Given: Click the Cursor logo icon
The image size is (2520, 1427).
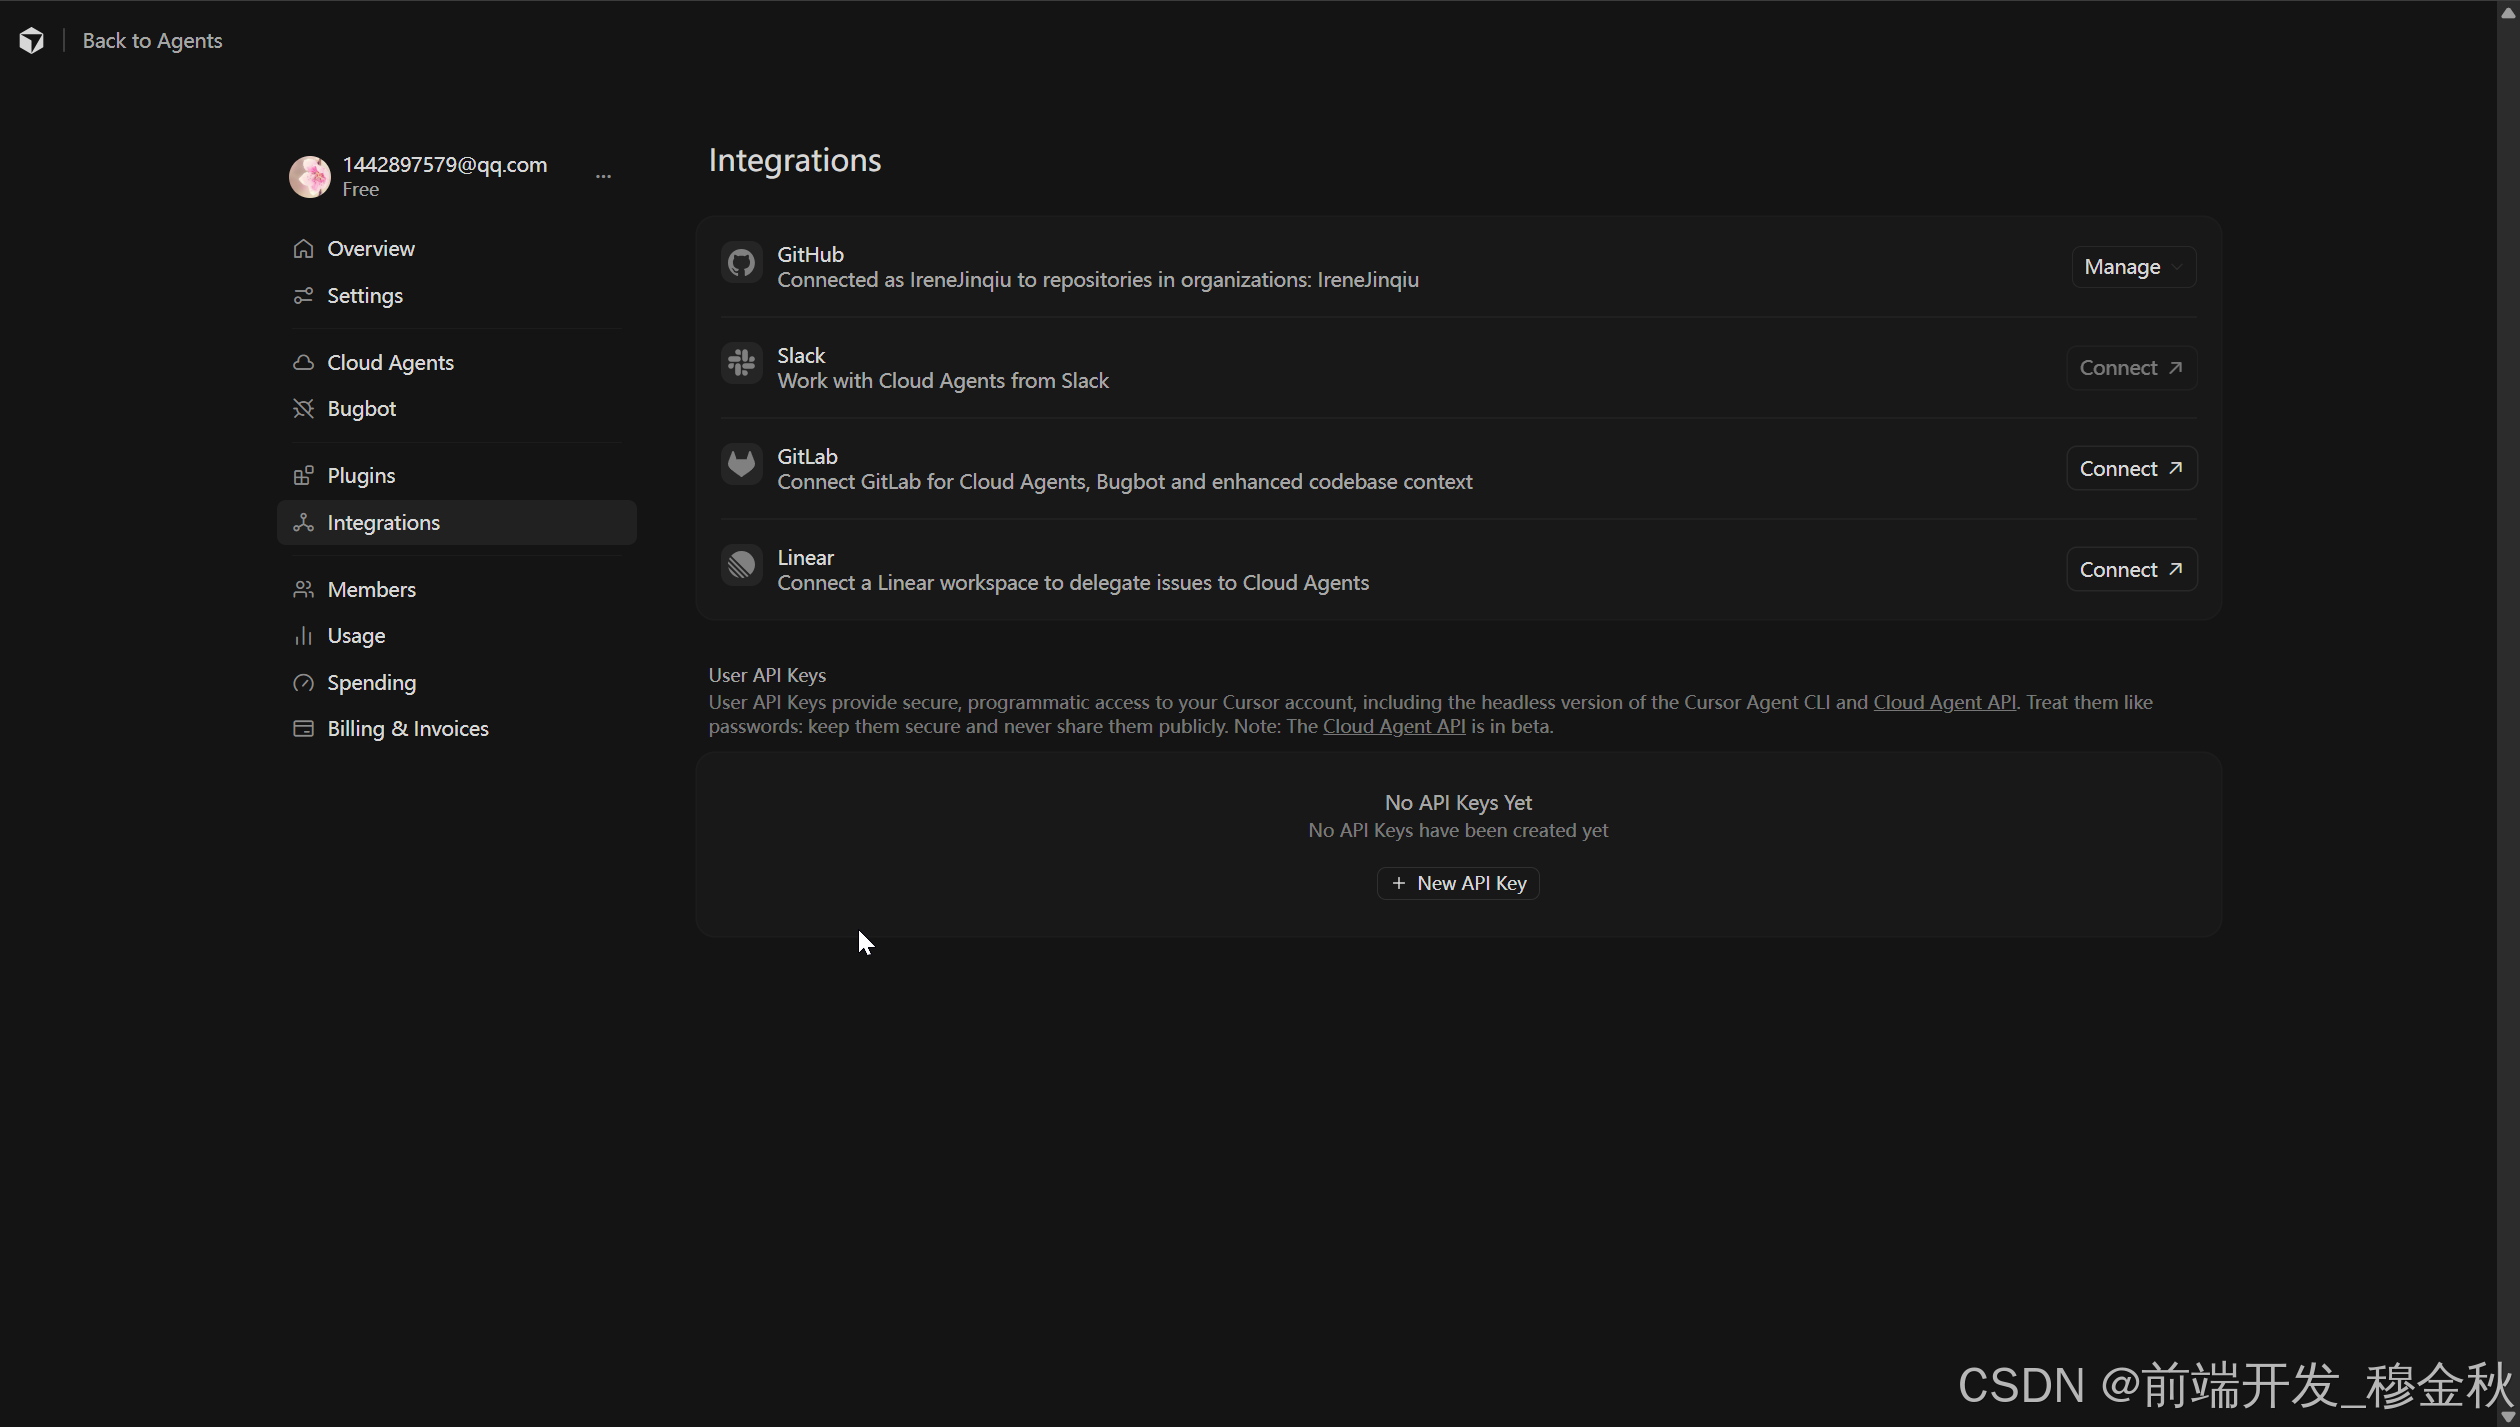Looking at the screenshot, I should pos(31,40).
